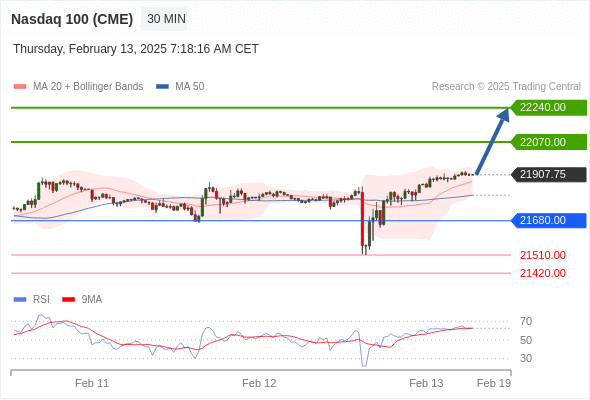Click the RSI 30 axis value
The image size is (590, 400).
tap(526, 358)
